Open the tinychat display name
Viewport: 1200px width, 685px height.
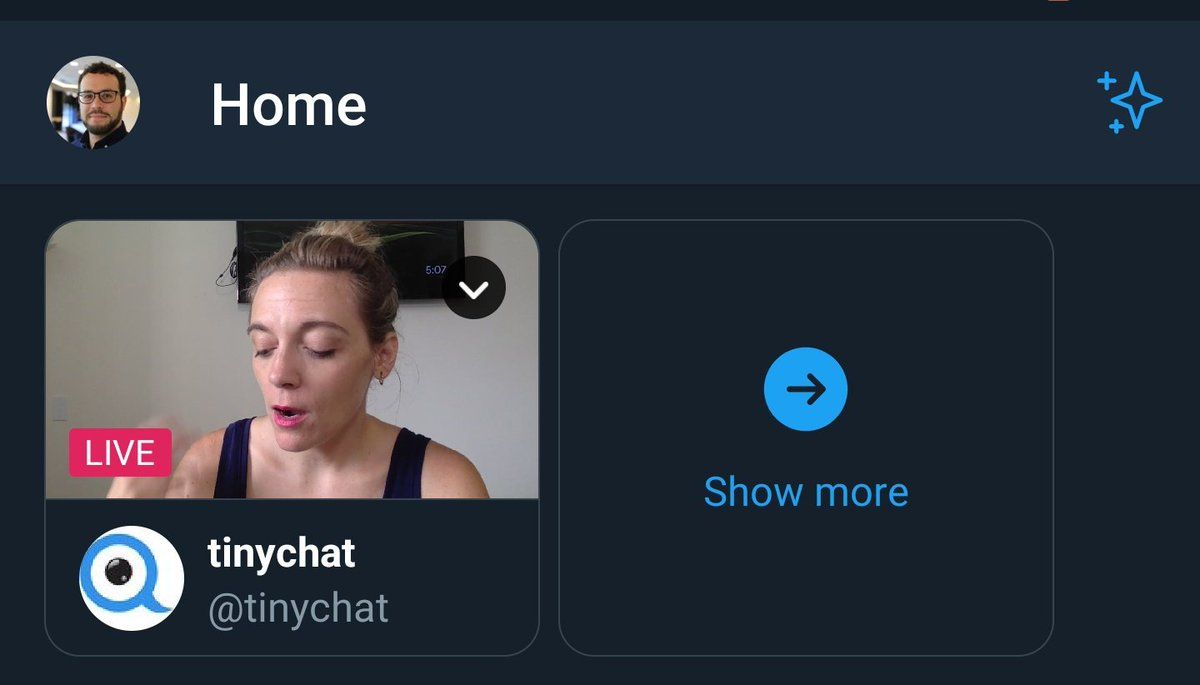point(281,553)
